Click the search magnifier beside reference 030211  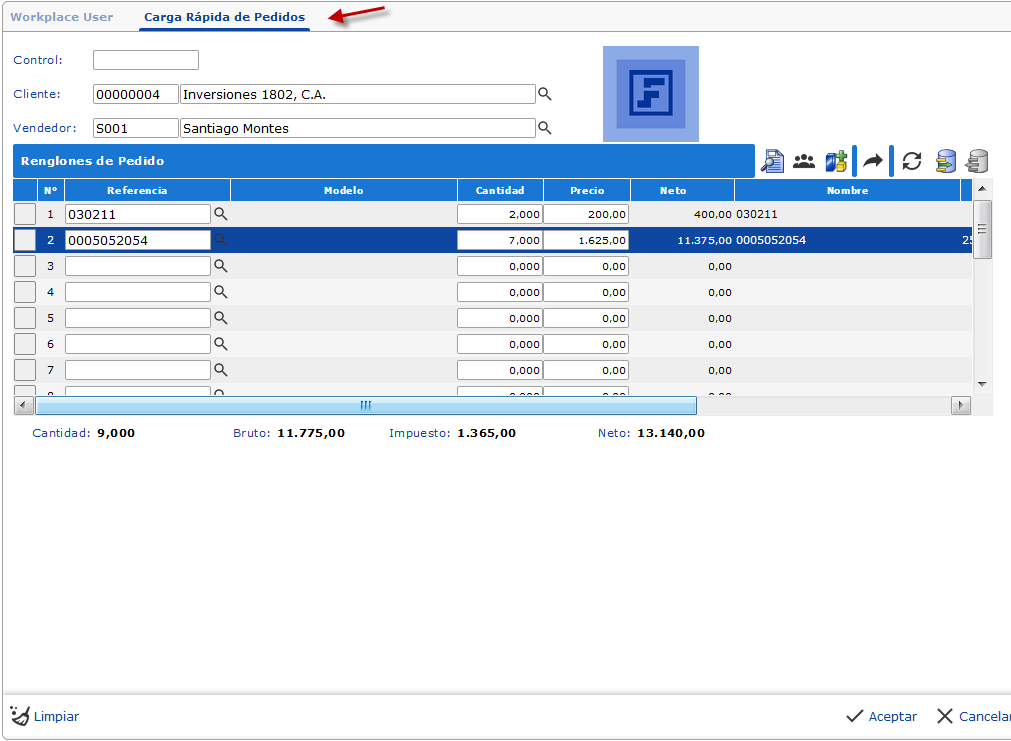click(221, 214)
